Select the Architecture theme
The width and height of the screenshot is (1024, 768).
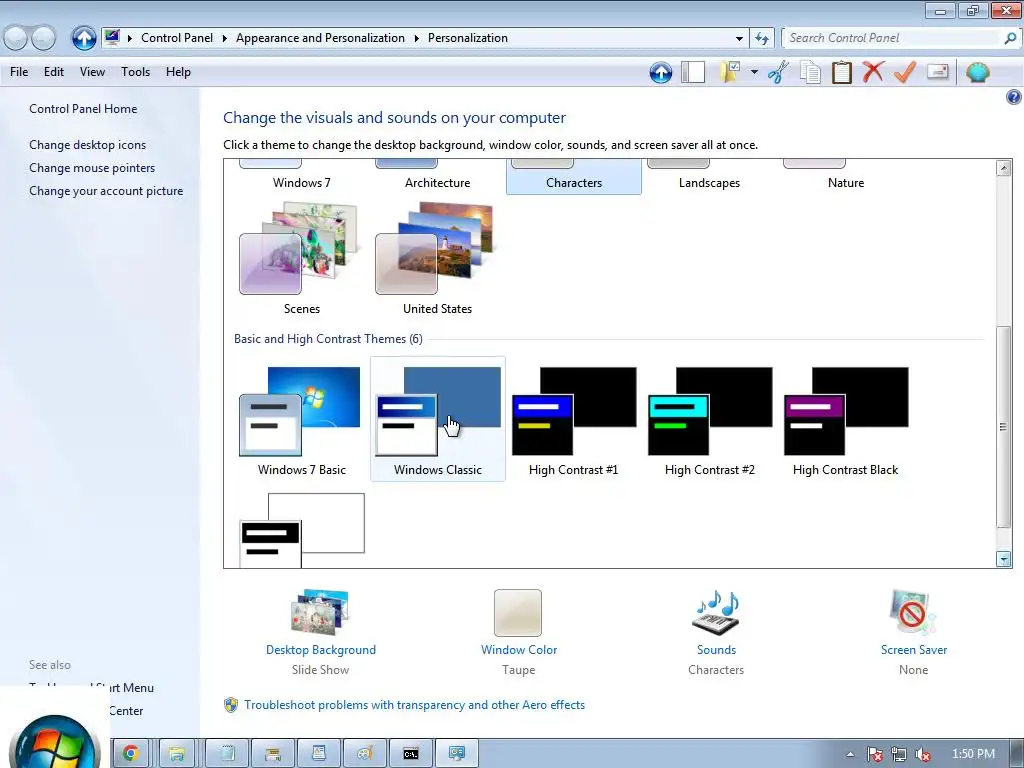(x=438, y=177)
